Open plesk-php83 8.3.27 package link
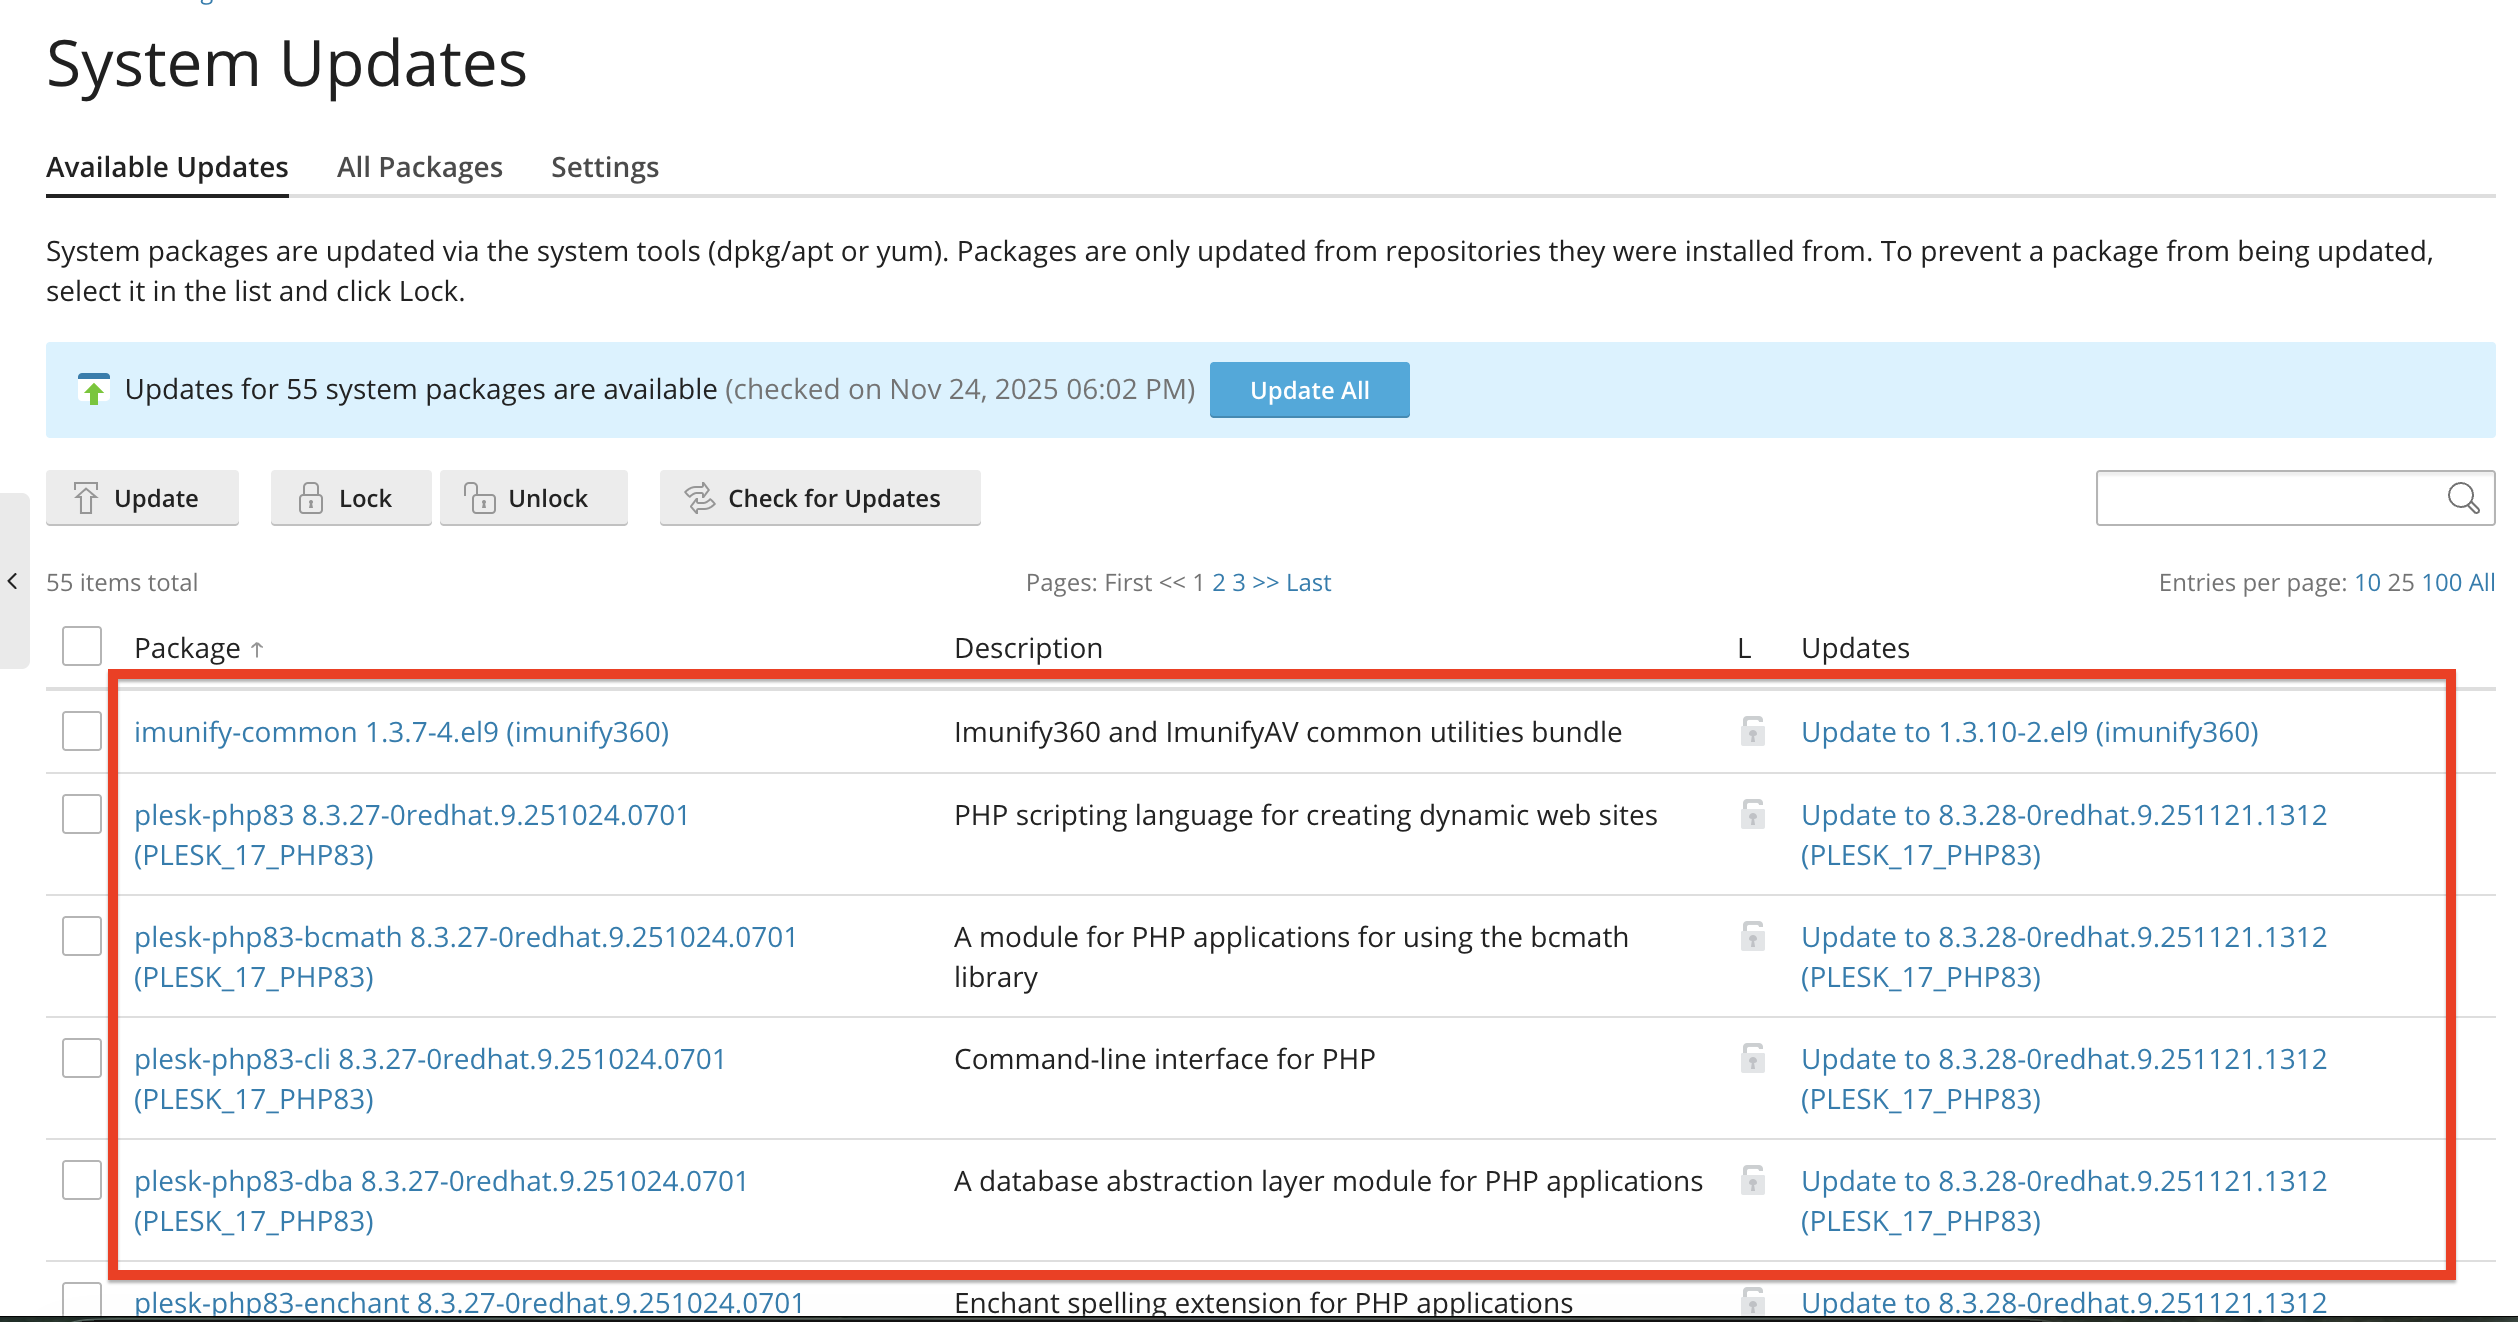This screenshot has width=2518, height=1322. click(411, 835)
